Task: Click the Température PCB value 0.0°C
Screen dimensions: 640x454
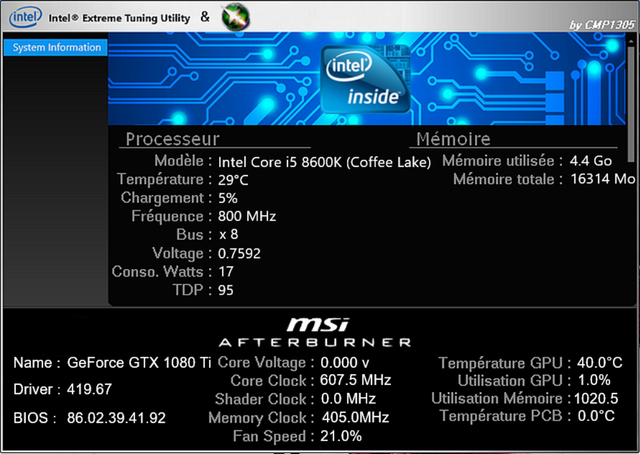Action: click(x=596, y=416)
